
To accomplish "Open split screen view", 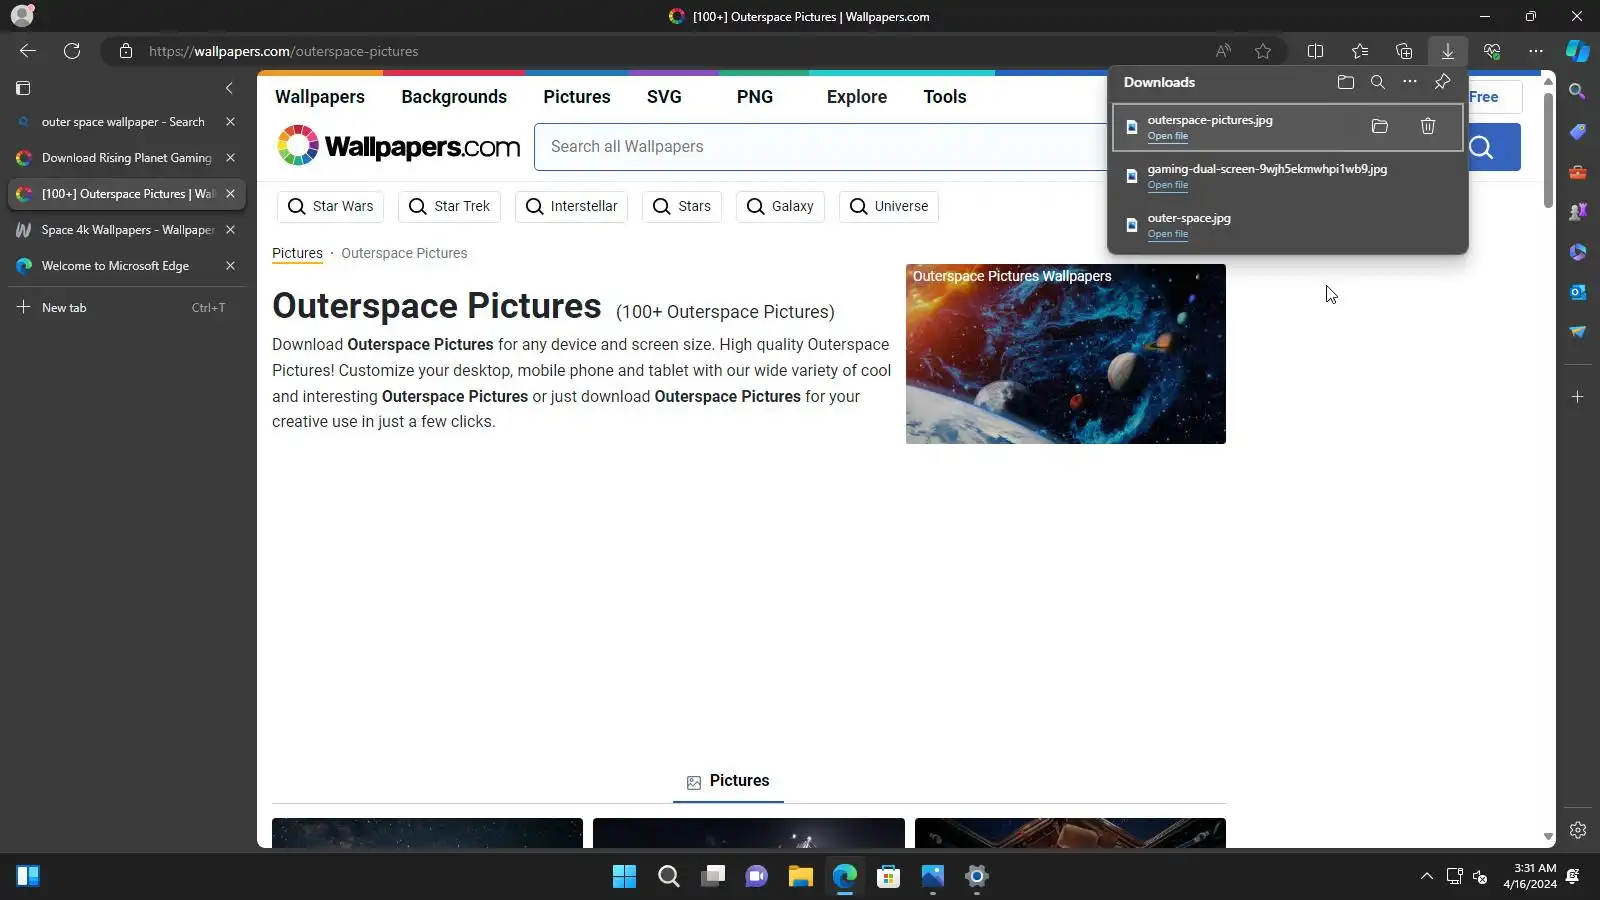I will pos(1316,51).
